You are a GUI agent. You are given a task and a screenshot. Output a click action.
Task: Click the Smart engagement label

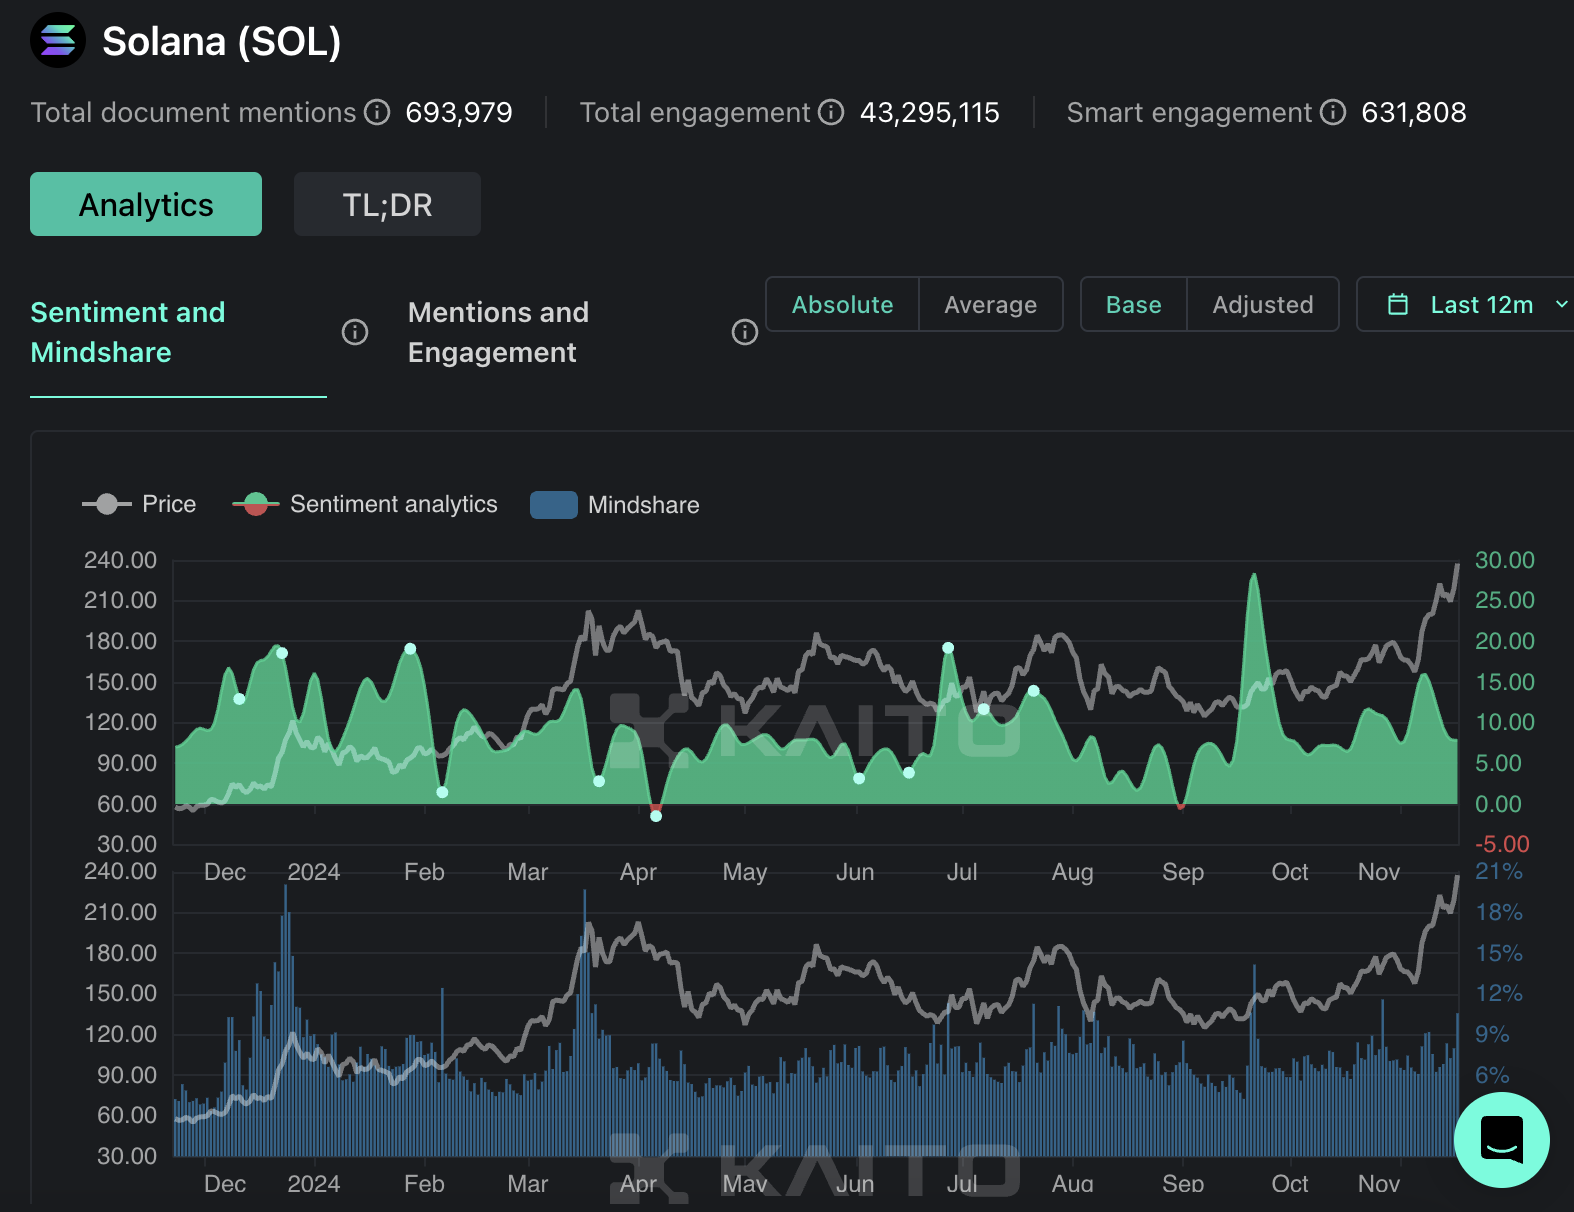(1189, 112)
